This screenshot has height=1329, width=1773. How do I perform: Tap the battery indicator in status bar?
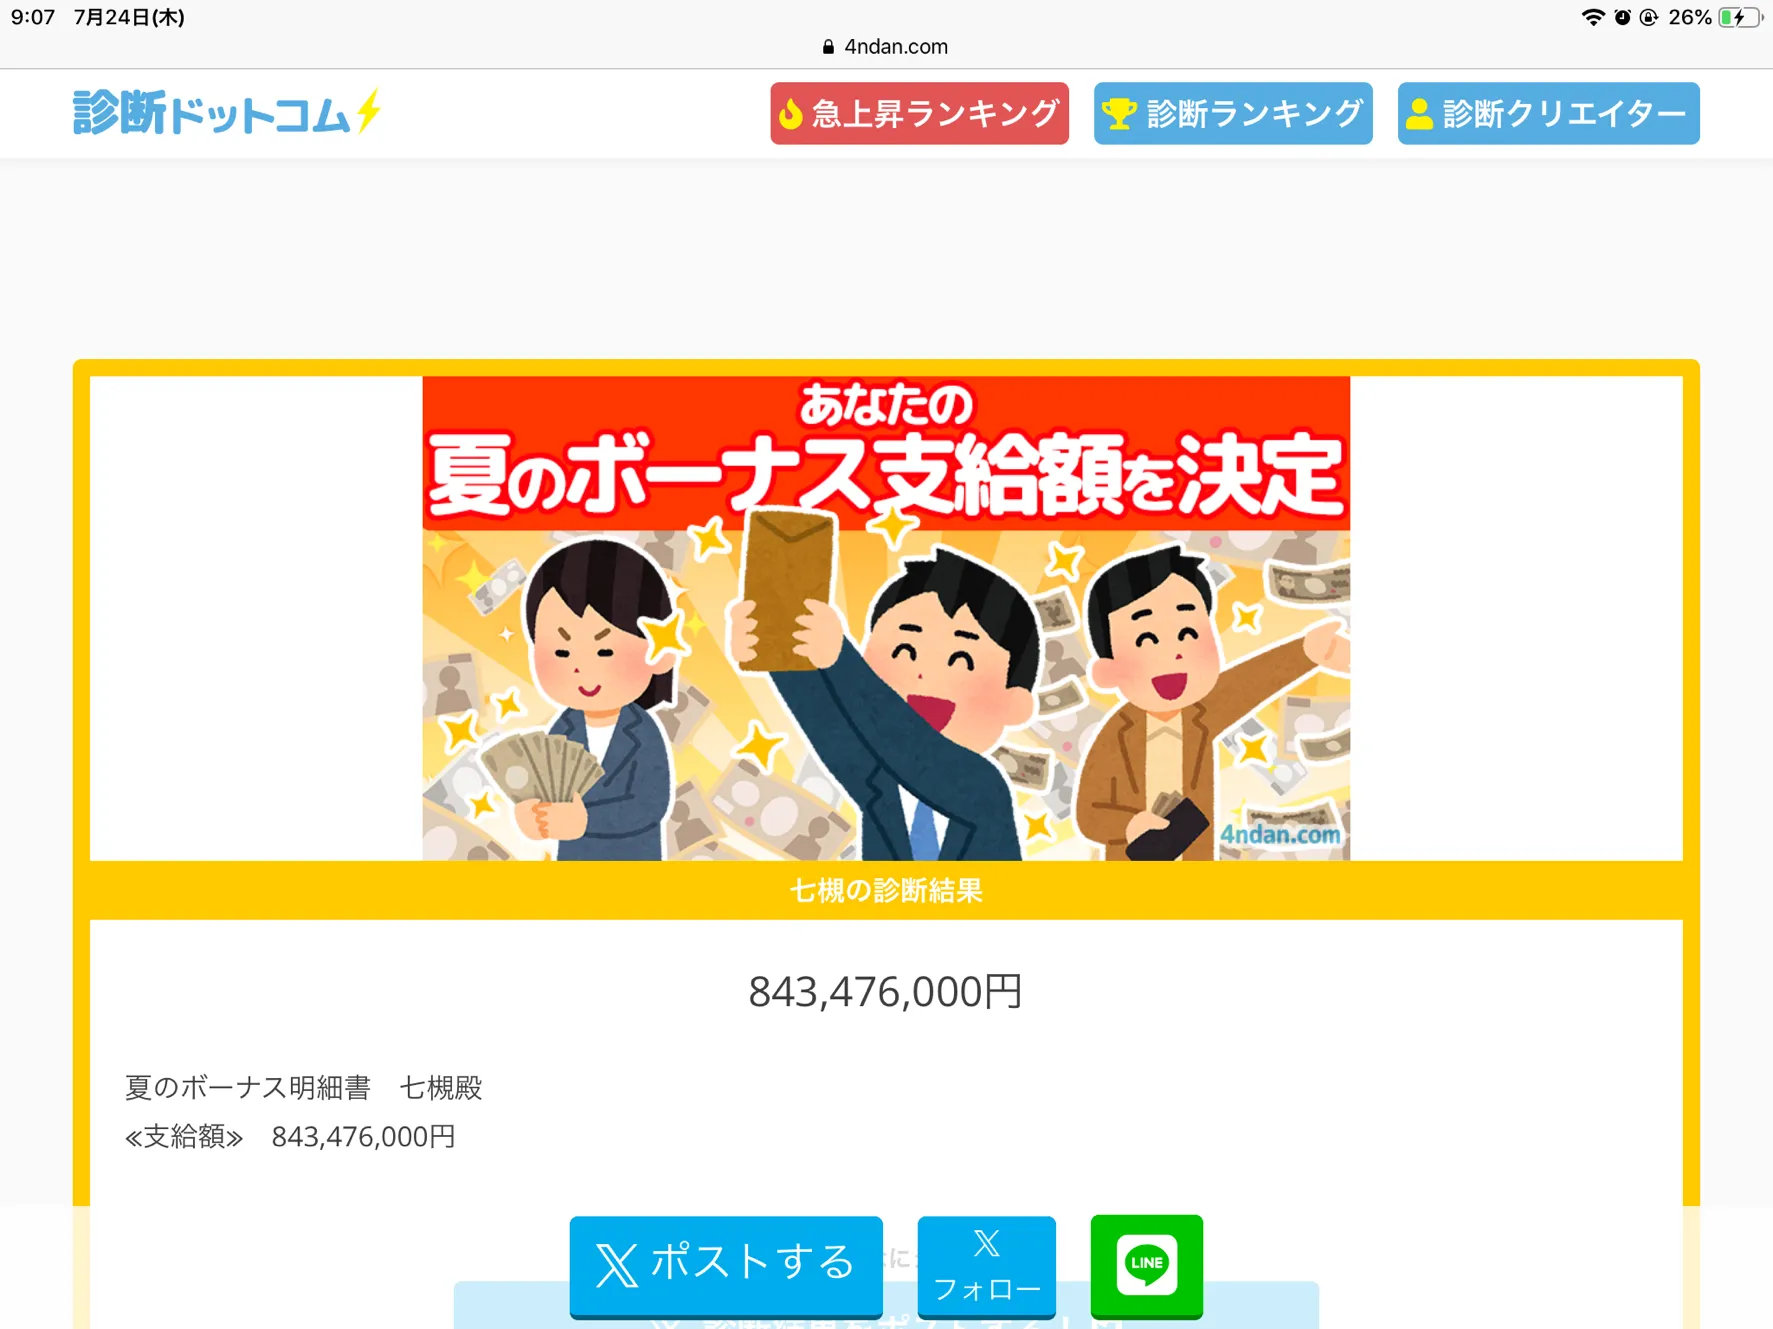click(1740, 17)
